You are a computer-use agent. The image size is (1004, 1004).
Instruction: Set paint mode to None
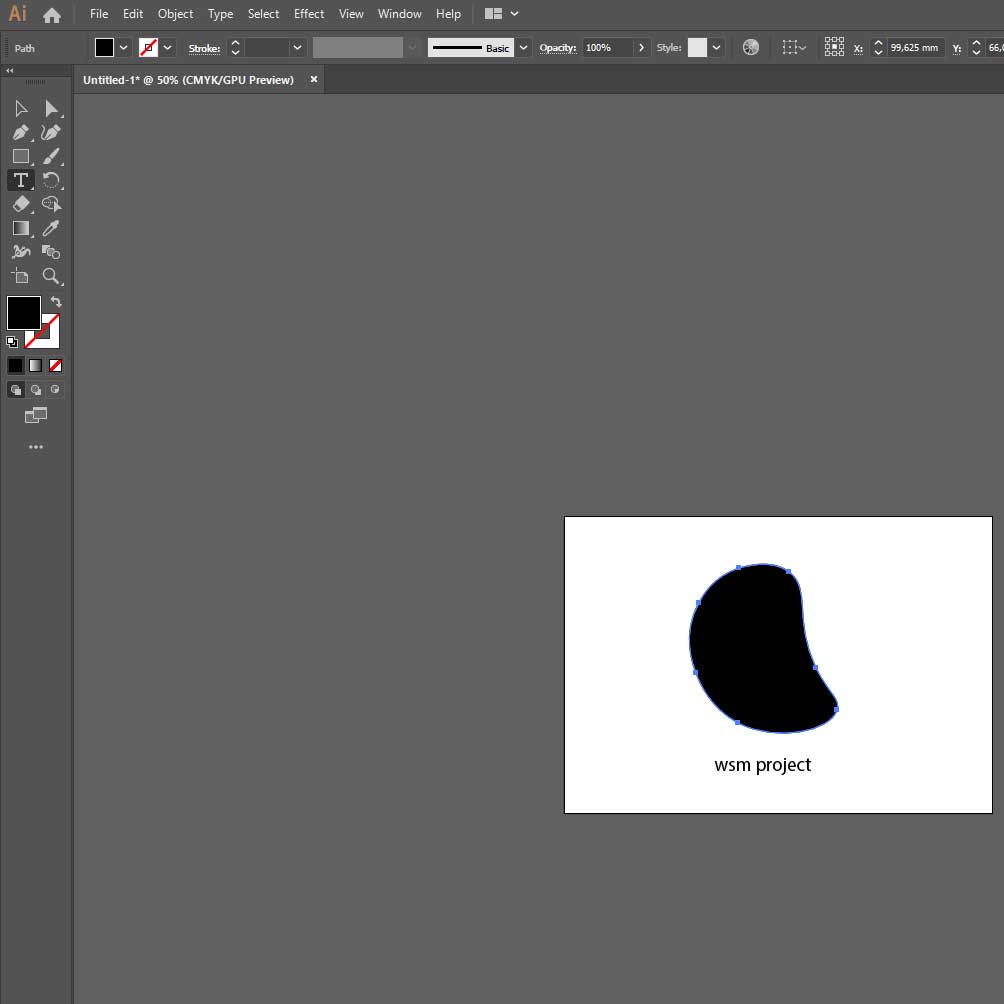pos(56,366)
